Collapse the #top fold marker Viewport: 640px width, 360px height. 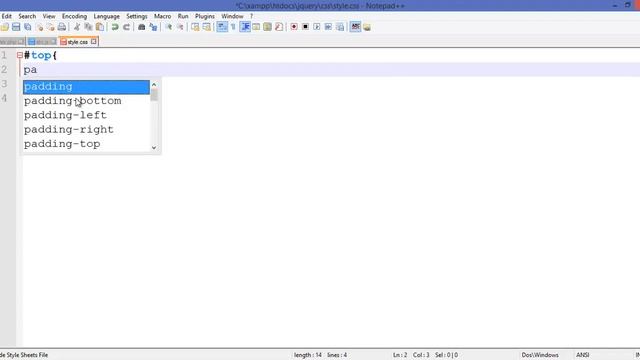click(x=20, y=55)
